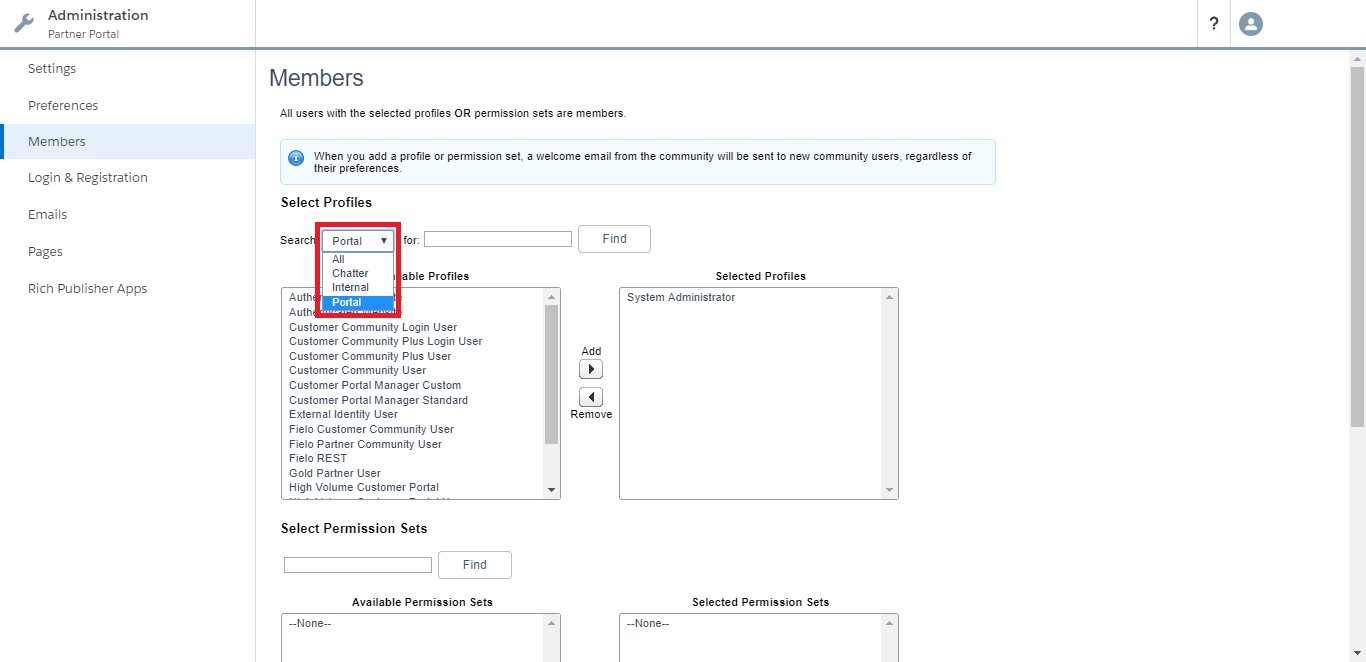Viewport: 1366px width, 662px height.
Task: Click Find button next to profile search
Action: [614, 239]
